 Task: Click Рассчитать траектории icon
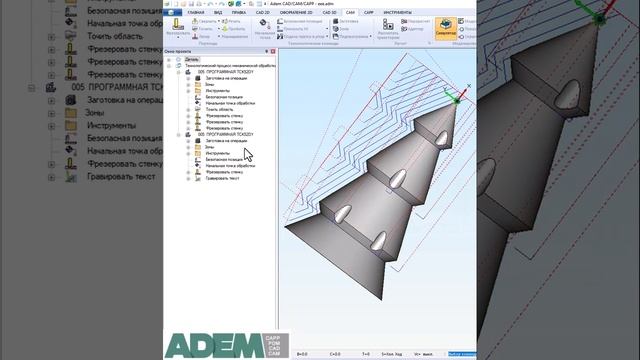point(388,24)
